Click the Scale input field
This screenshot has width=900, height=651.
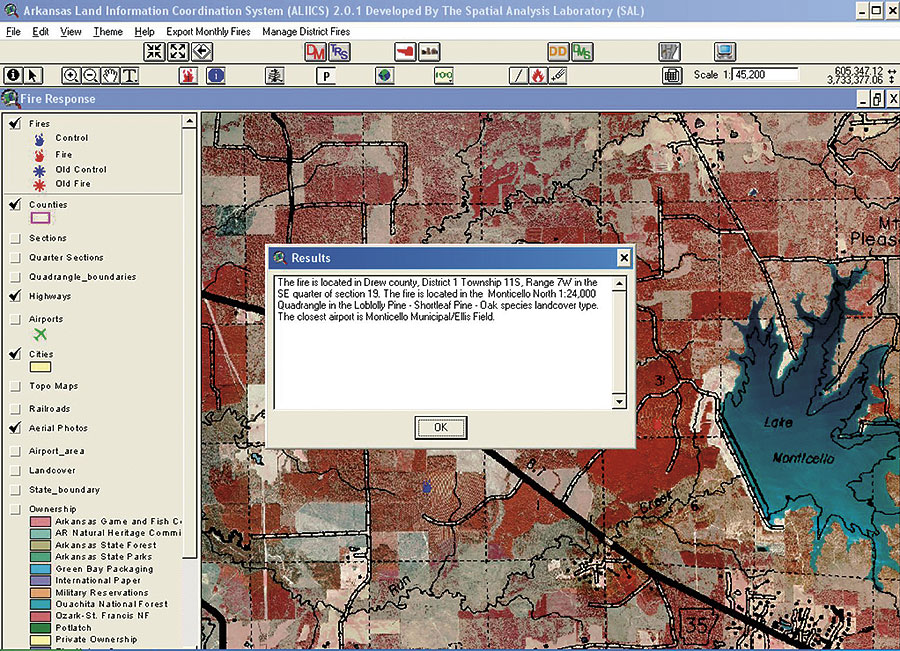pos(765,75)
